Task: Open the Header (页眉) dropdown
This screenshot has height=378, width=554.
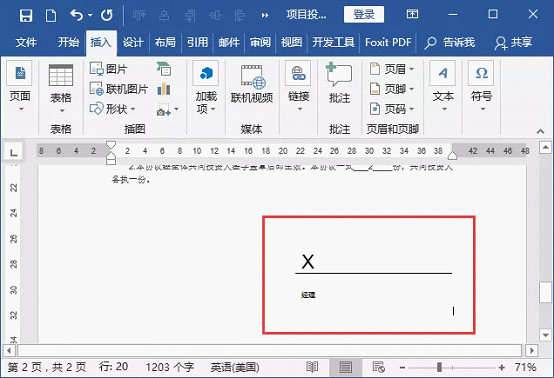Action: 391,69
